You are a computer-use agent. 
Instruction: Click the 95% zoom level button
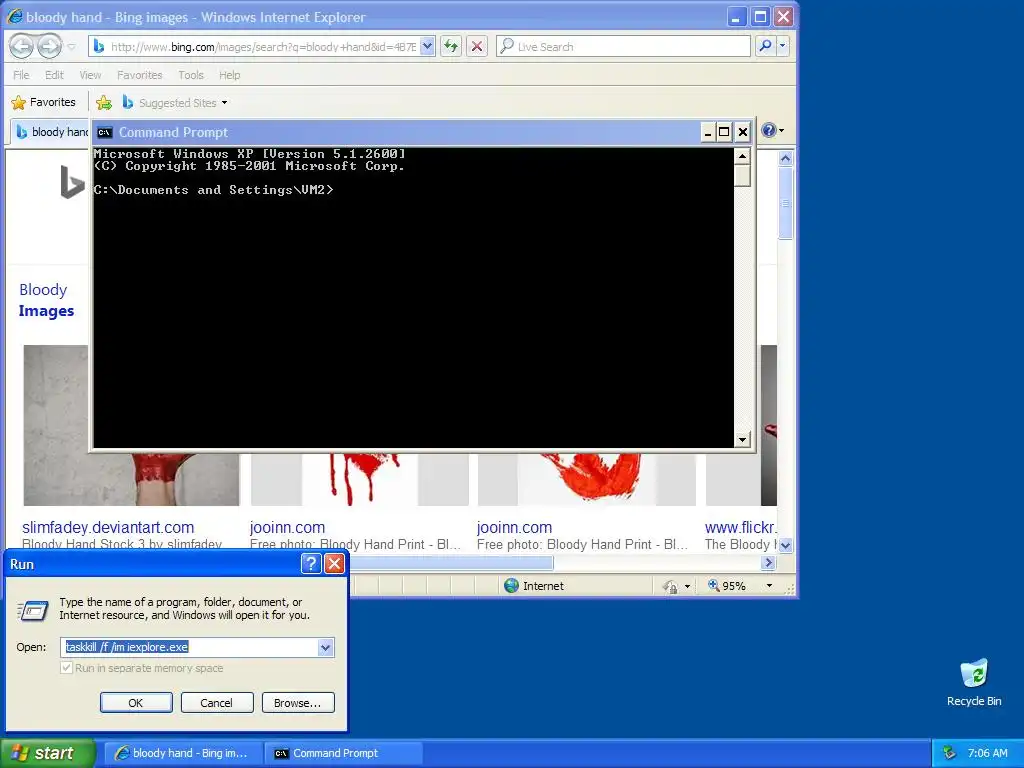click(x=727, y=586)
